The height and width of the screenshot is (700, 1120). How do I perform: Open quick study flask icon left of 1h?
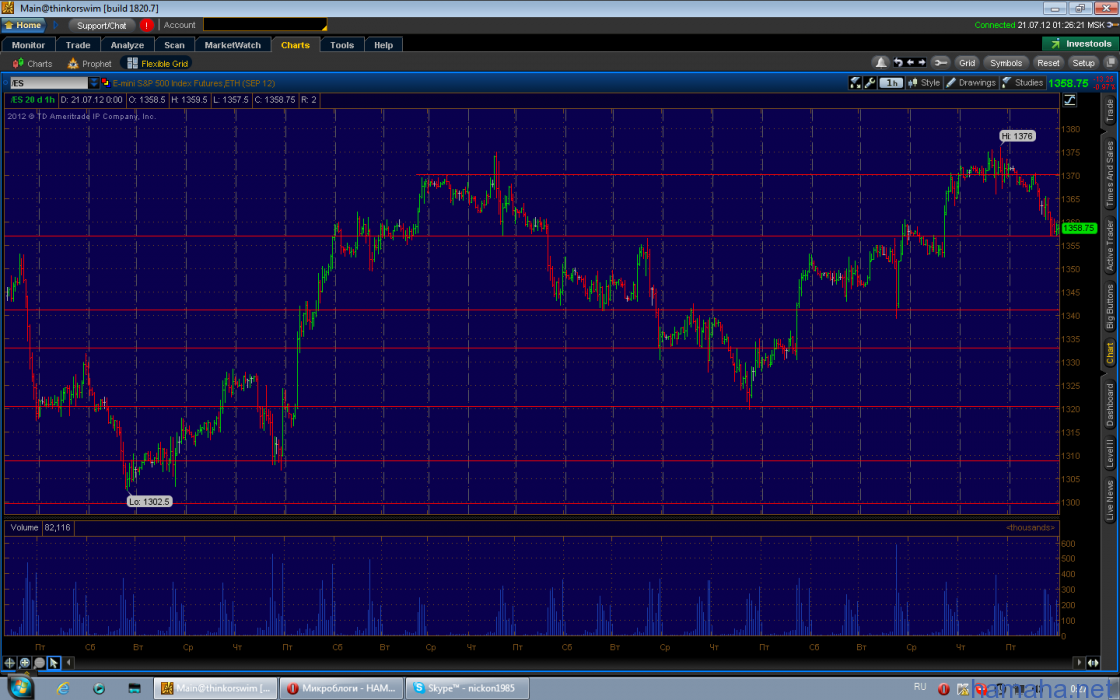tap(855, 83)
